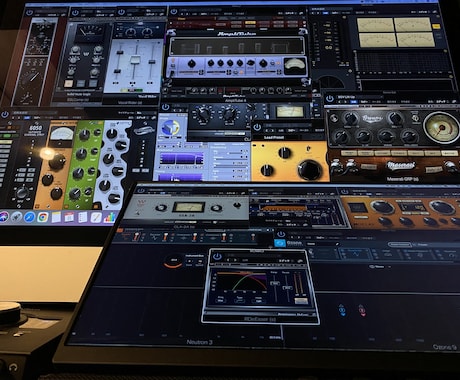Click the leftmost knob on AmpliTube amp head
This screenshot has width=460, height=380.
(191, 63)
